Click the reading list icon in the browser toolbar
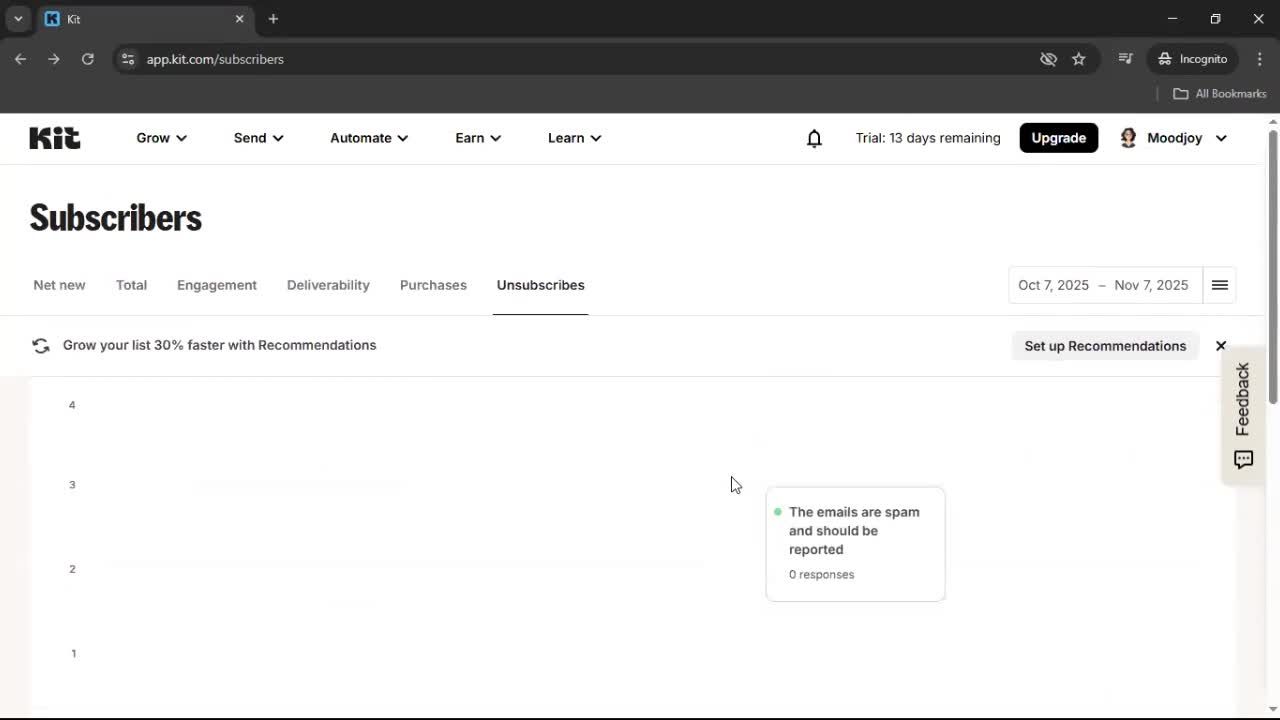1280x720 pixels. tap(1125, 59)
